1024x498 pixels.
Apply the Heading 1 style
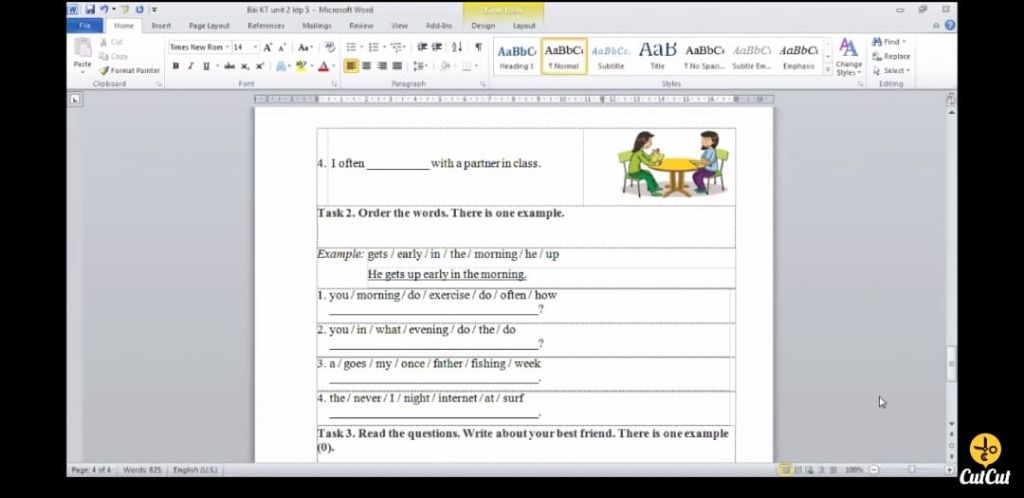click(x=517, y=57)
